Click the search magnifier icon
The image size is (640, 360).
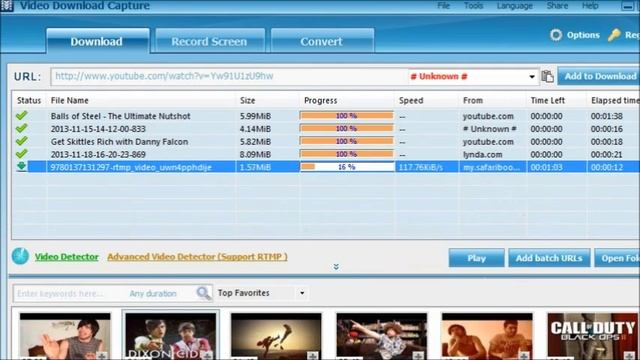203,293
